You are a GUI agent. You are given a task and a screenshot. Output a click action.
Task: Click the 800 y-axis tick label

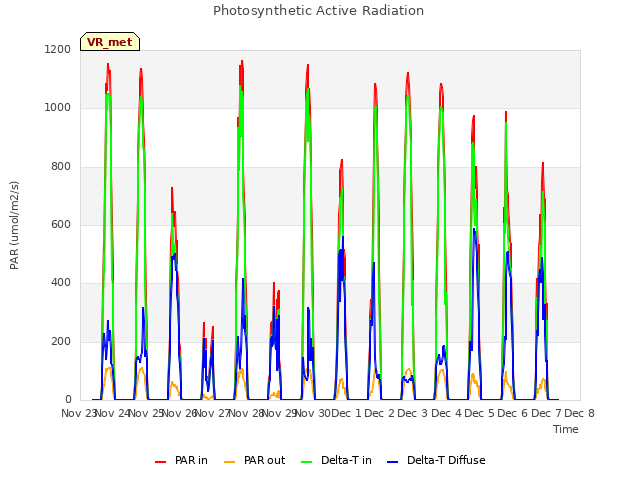(x=61, y=166)
